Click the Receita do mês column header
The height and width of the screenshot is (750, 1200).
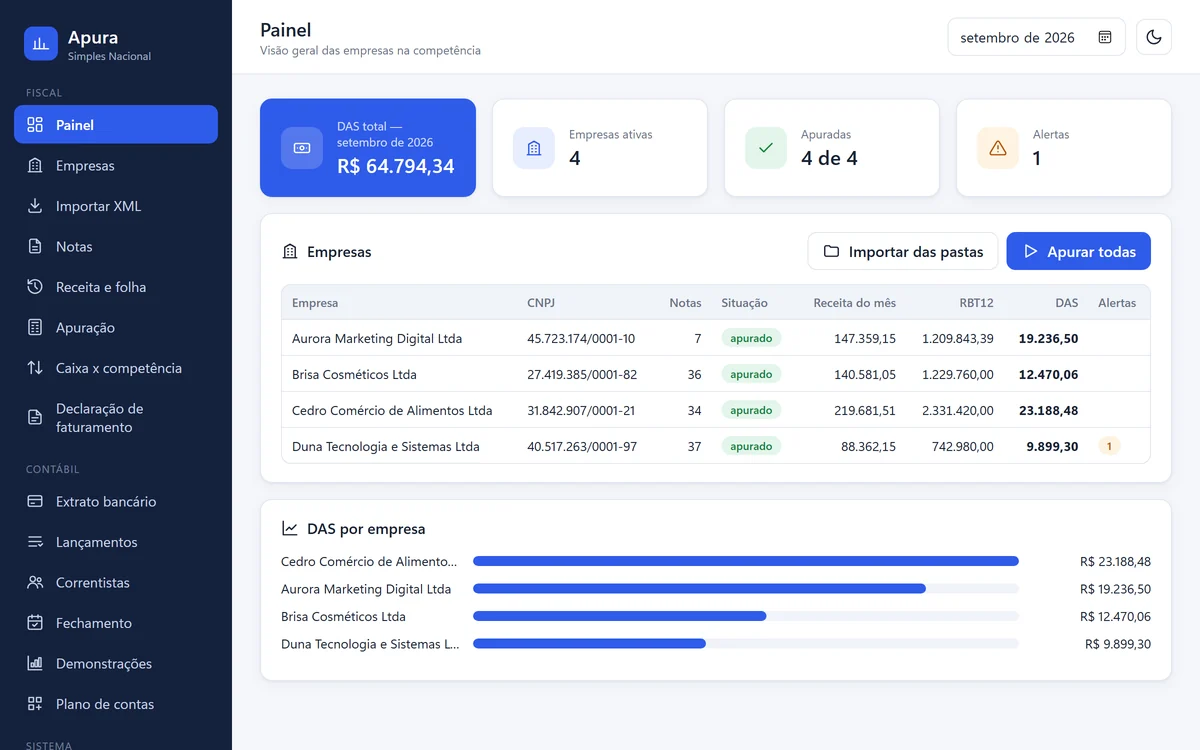click(x=854, y=303)
